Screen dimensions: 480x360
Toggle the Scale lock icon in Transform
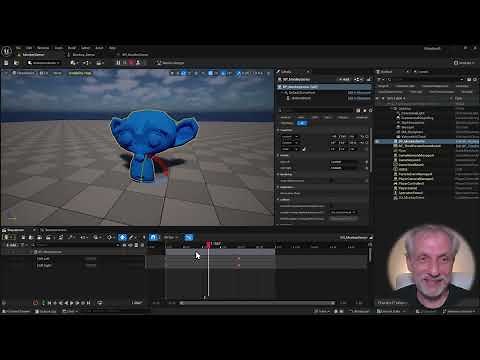point(304,149)
